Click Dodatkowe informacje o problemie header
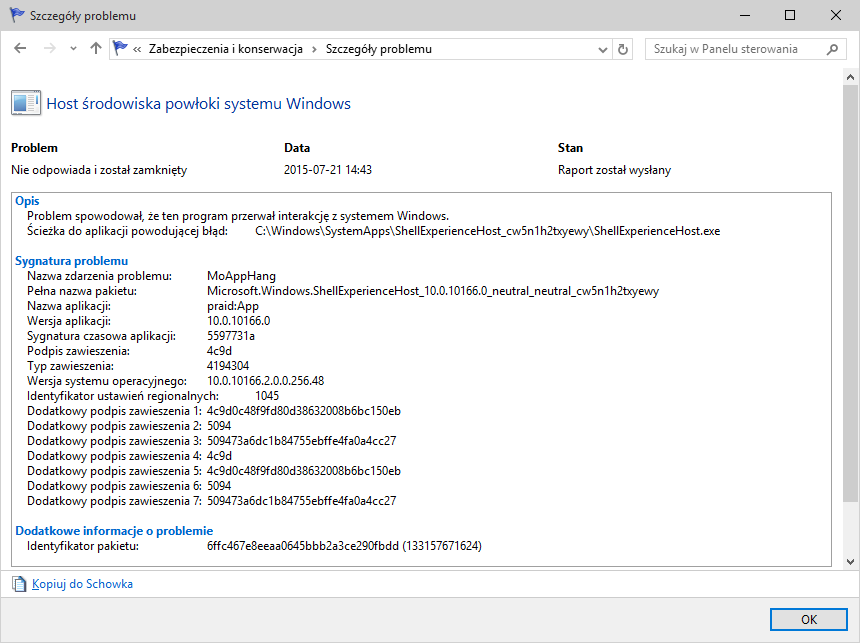The height and width of the screenshot is (643, 860). tap(114, 531)
